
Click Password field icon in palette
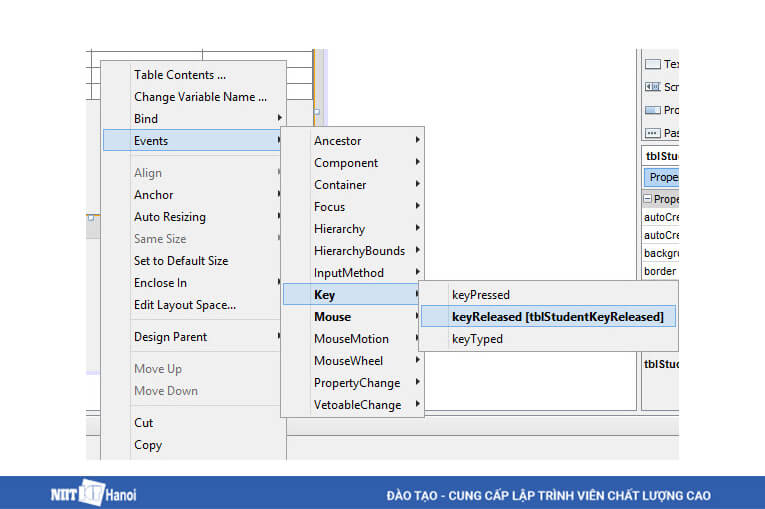point(653,133)
